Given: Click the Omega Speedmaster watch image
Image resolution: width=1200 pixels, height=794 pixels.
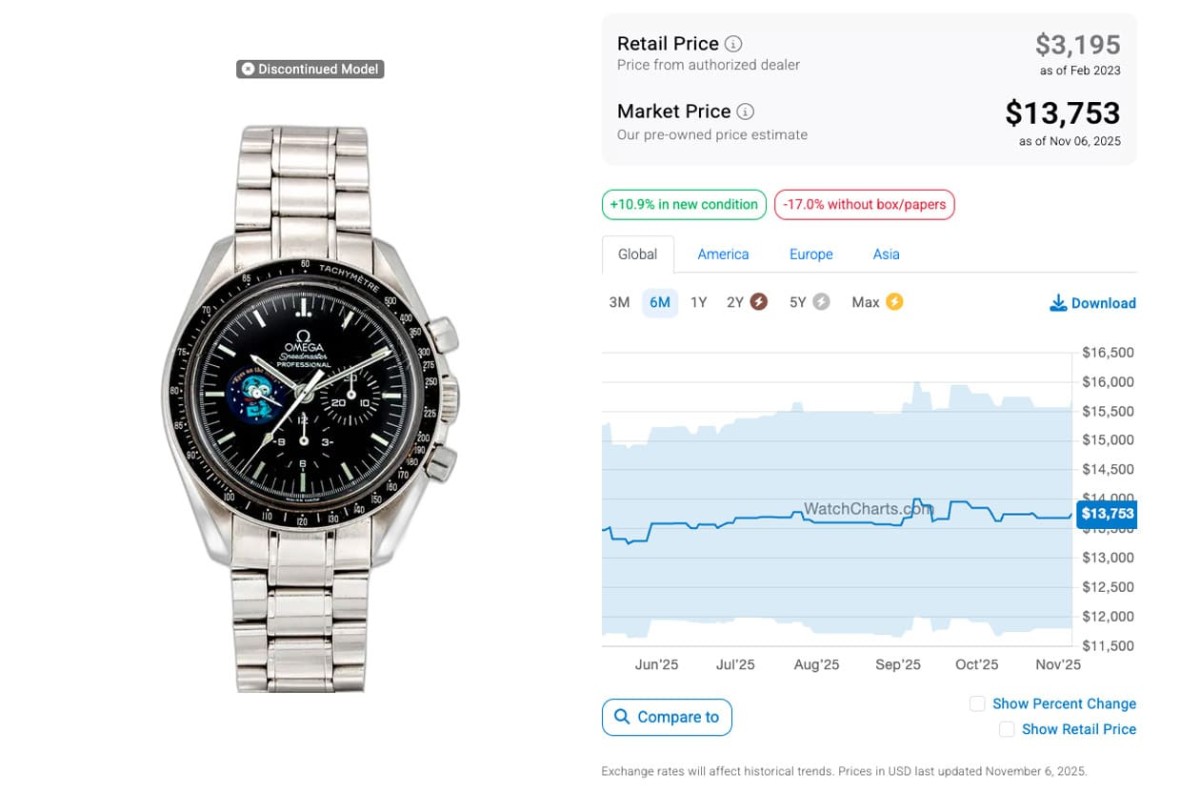Looking at the screenshot, I should pyautogui.click(x=310, y=408).
